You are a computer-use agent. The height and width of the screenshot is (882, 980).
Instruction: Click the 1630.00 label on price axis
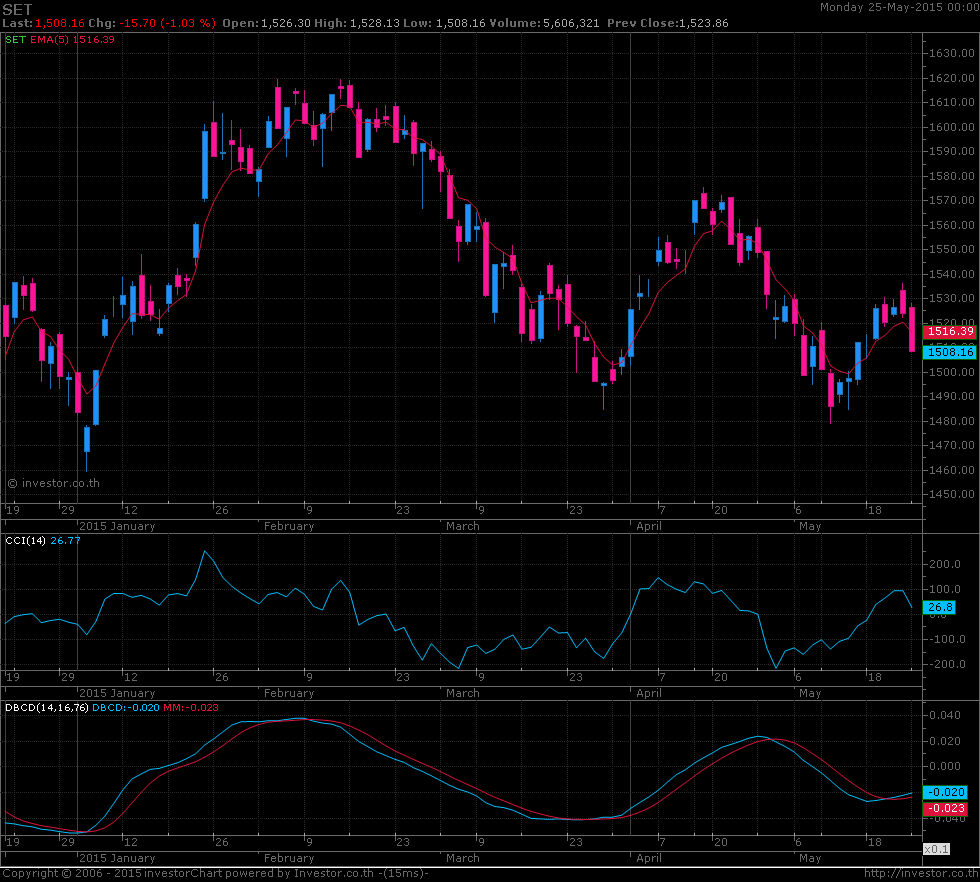(951, 53)
